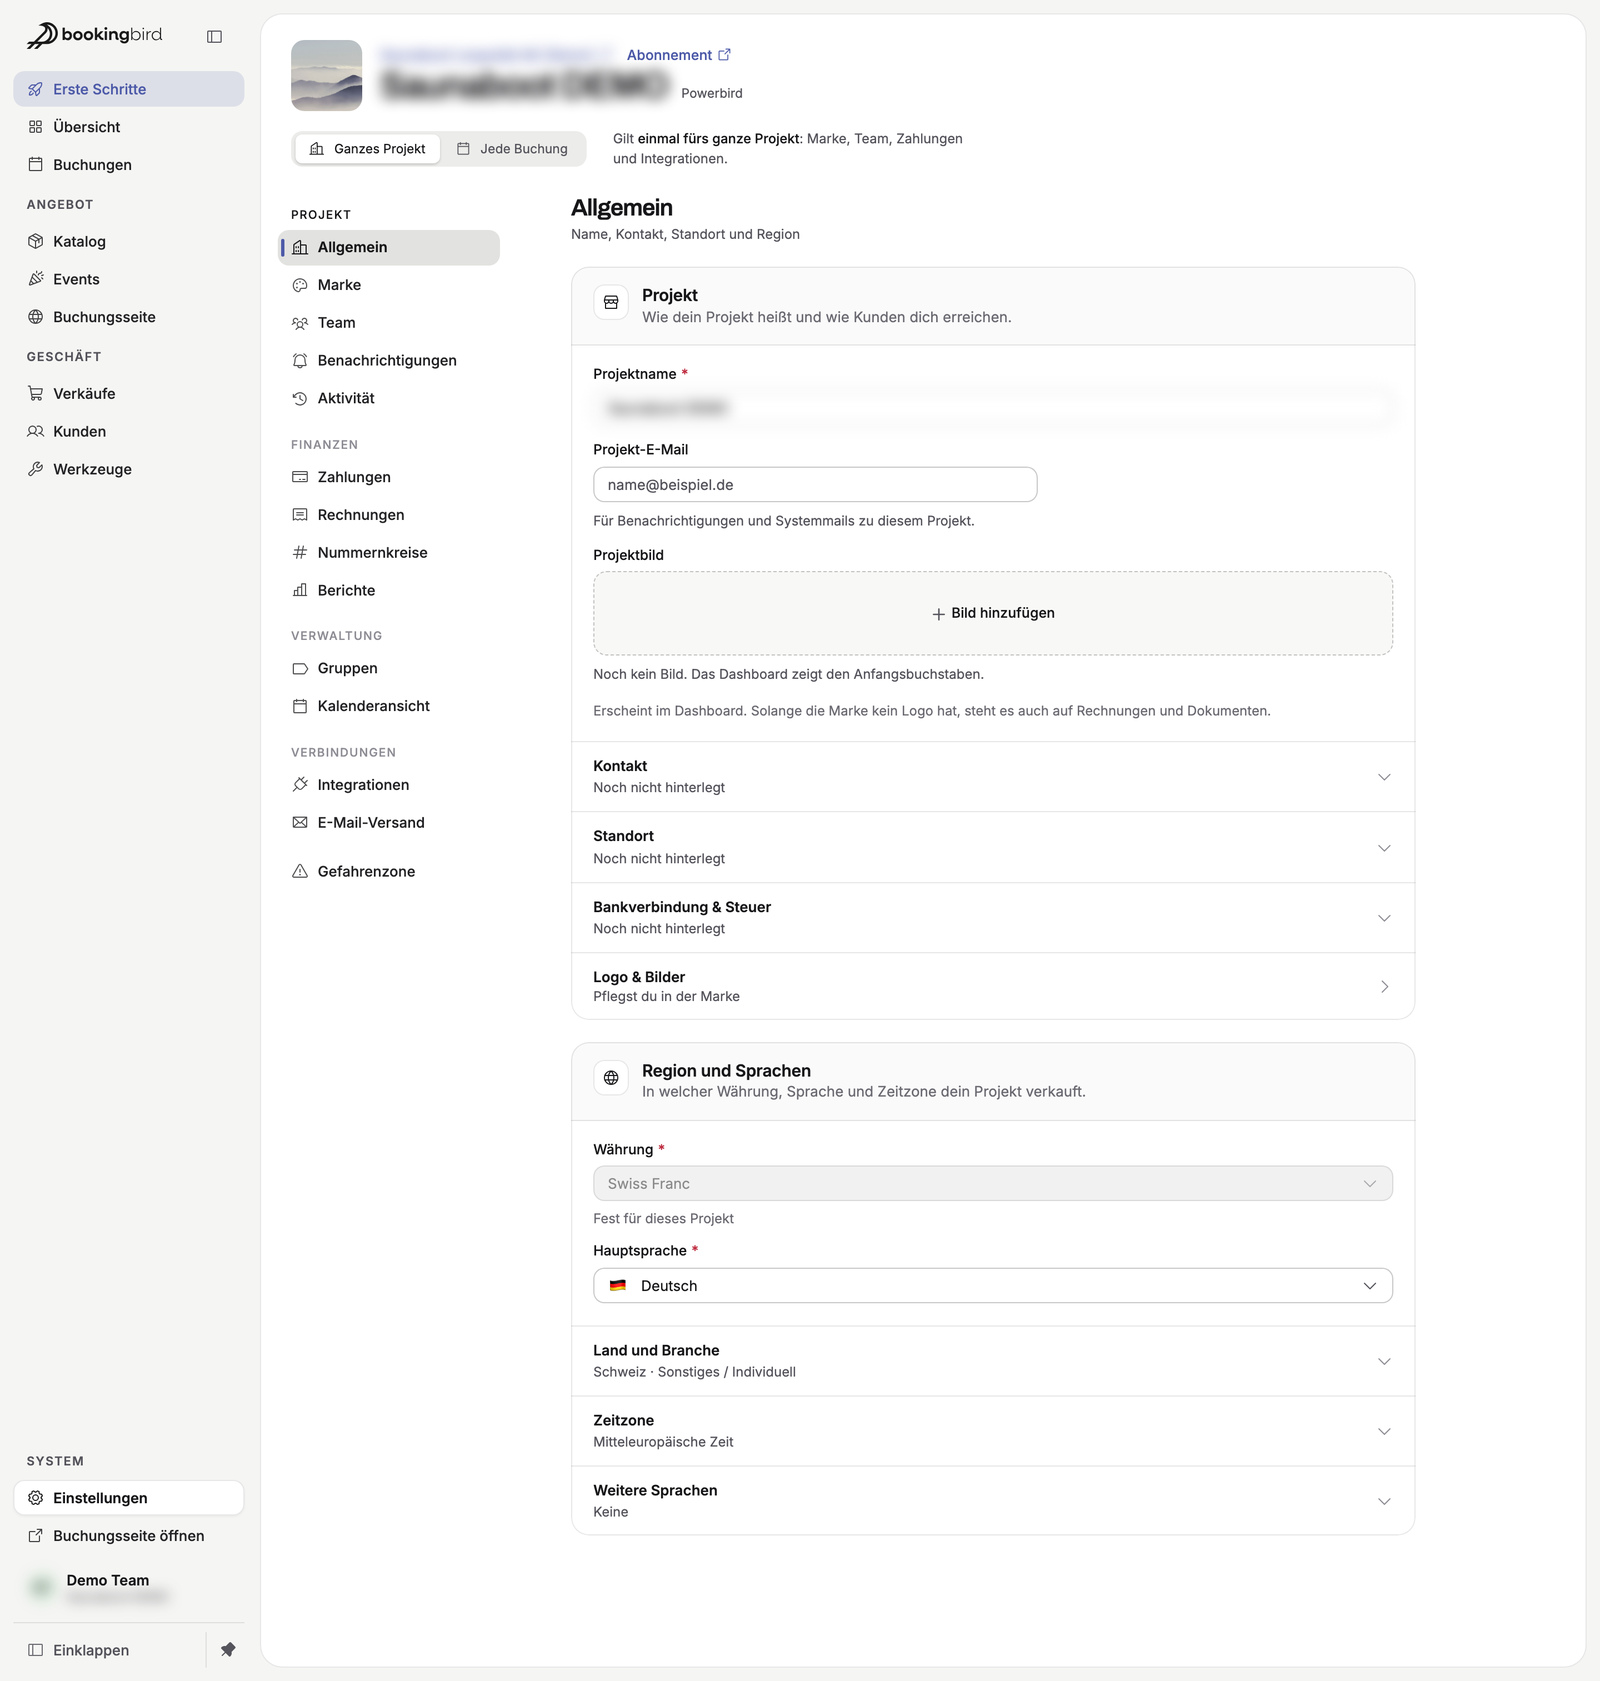Click the Buchungsseite globe icon in the sidebar
The width and height of the screenshot is (1600, 1681).
coord(36,317)
